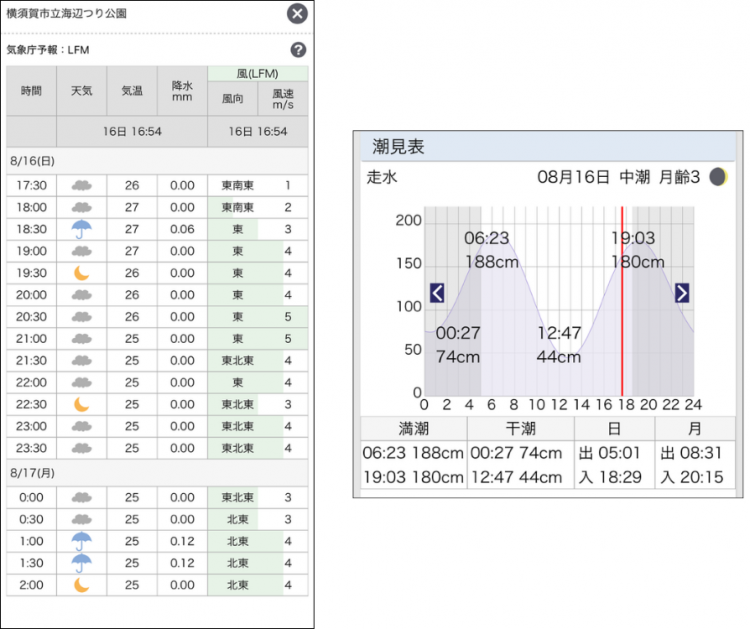Viewport: 750px width, 629px height.
Task: Click the cloud icon in 0:30 row
Action: pos(82,519)
